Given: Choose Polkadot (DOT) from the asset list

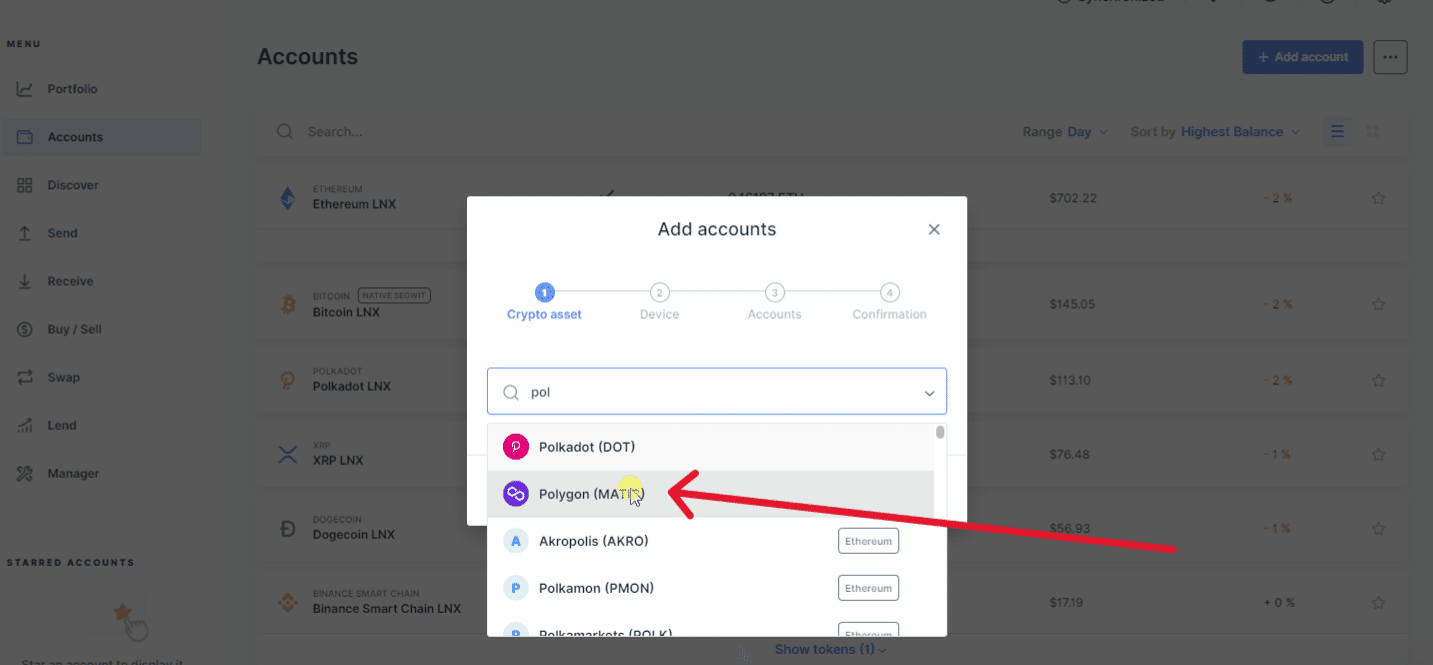Looking at the screenshot, I should pyautogui.click(x=711, y=447).
